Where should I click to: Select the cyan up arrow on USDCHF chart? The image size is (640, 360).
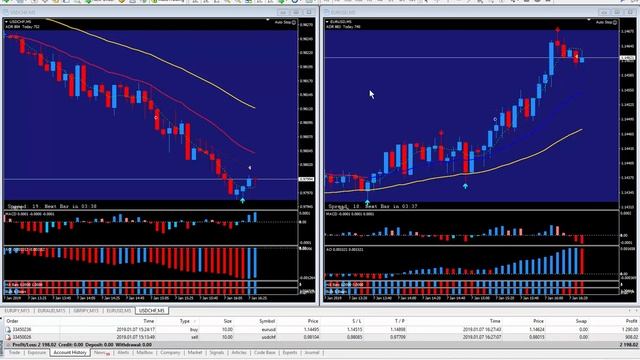point(242,200)
